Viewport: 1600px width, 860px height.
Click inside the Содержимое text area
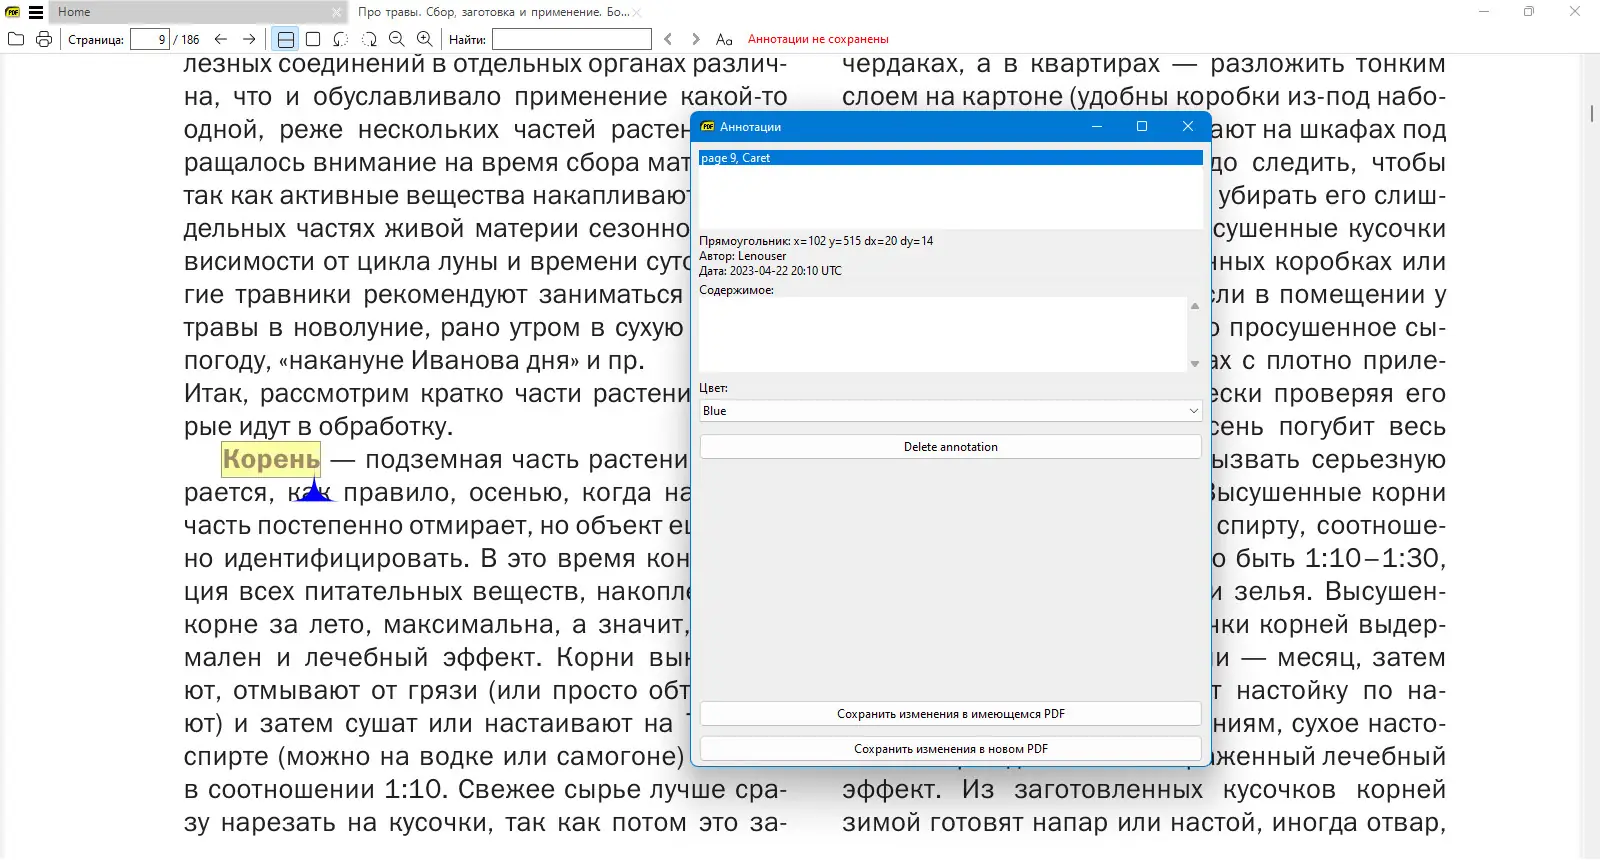pyautogui.click(x=943, y=335)
